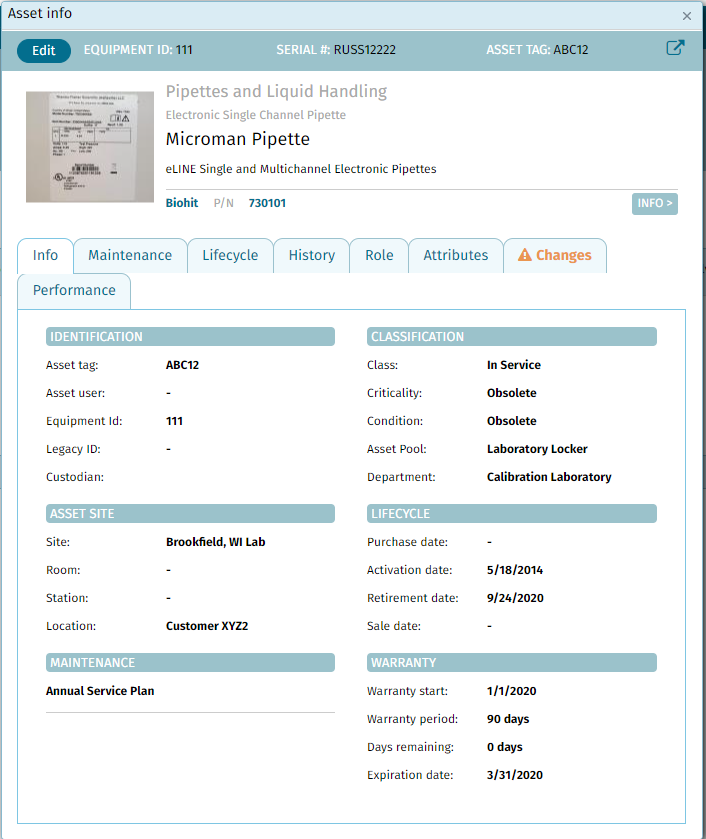Click the Purchase date label
Viewport: 706px width, 839px height.
tap(407, 542)
